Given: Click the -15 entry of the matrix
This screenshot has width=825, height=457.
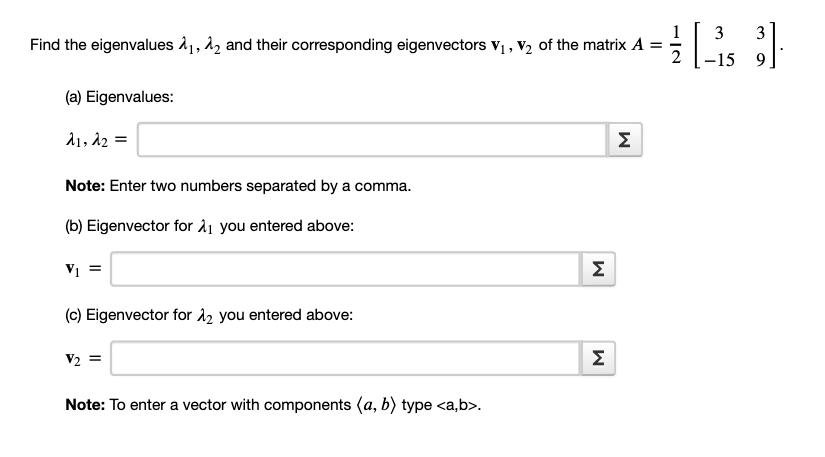Looking at the screenshot, I should (x=719, y=59).
